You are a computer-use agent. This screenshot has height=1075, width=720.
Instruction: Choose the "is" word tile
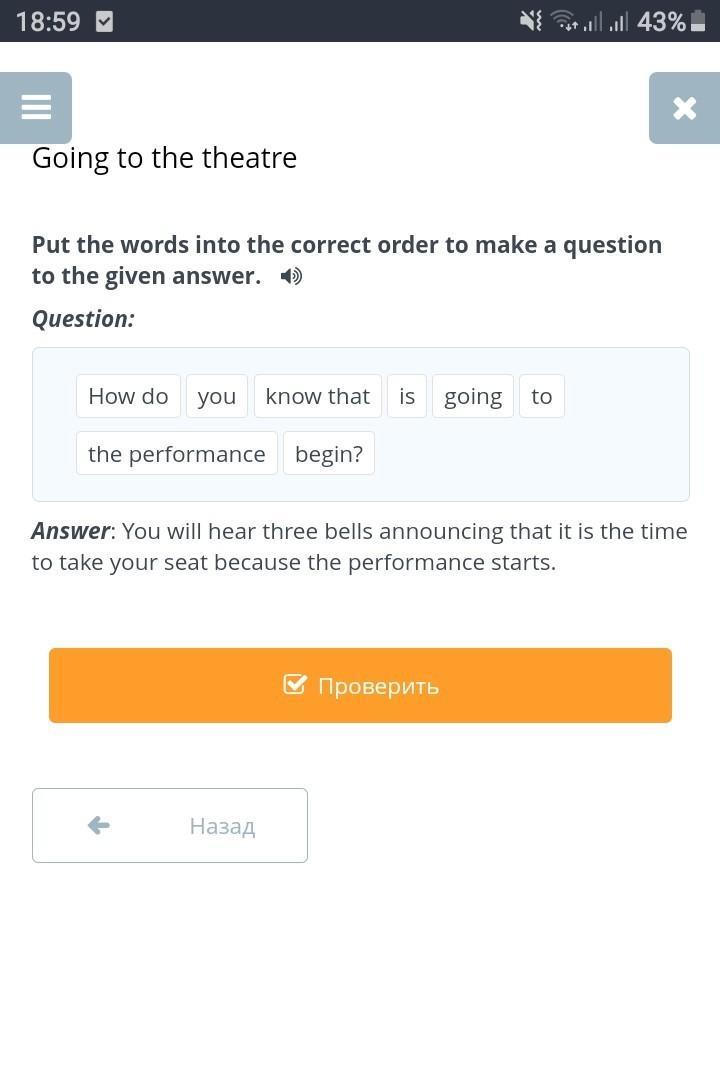point(407,396)
